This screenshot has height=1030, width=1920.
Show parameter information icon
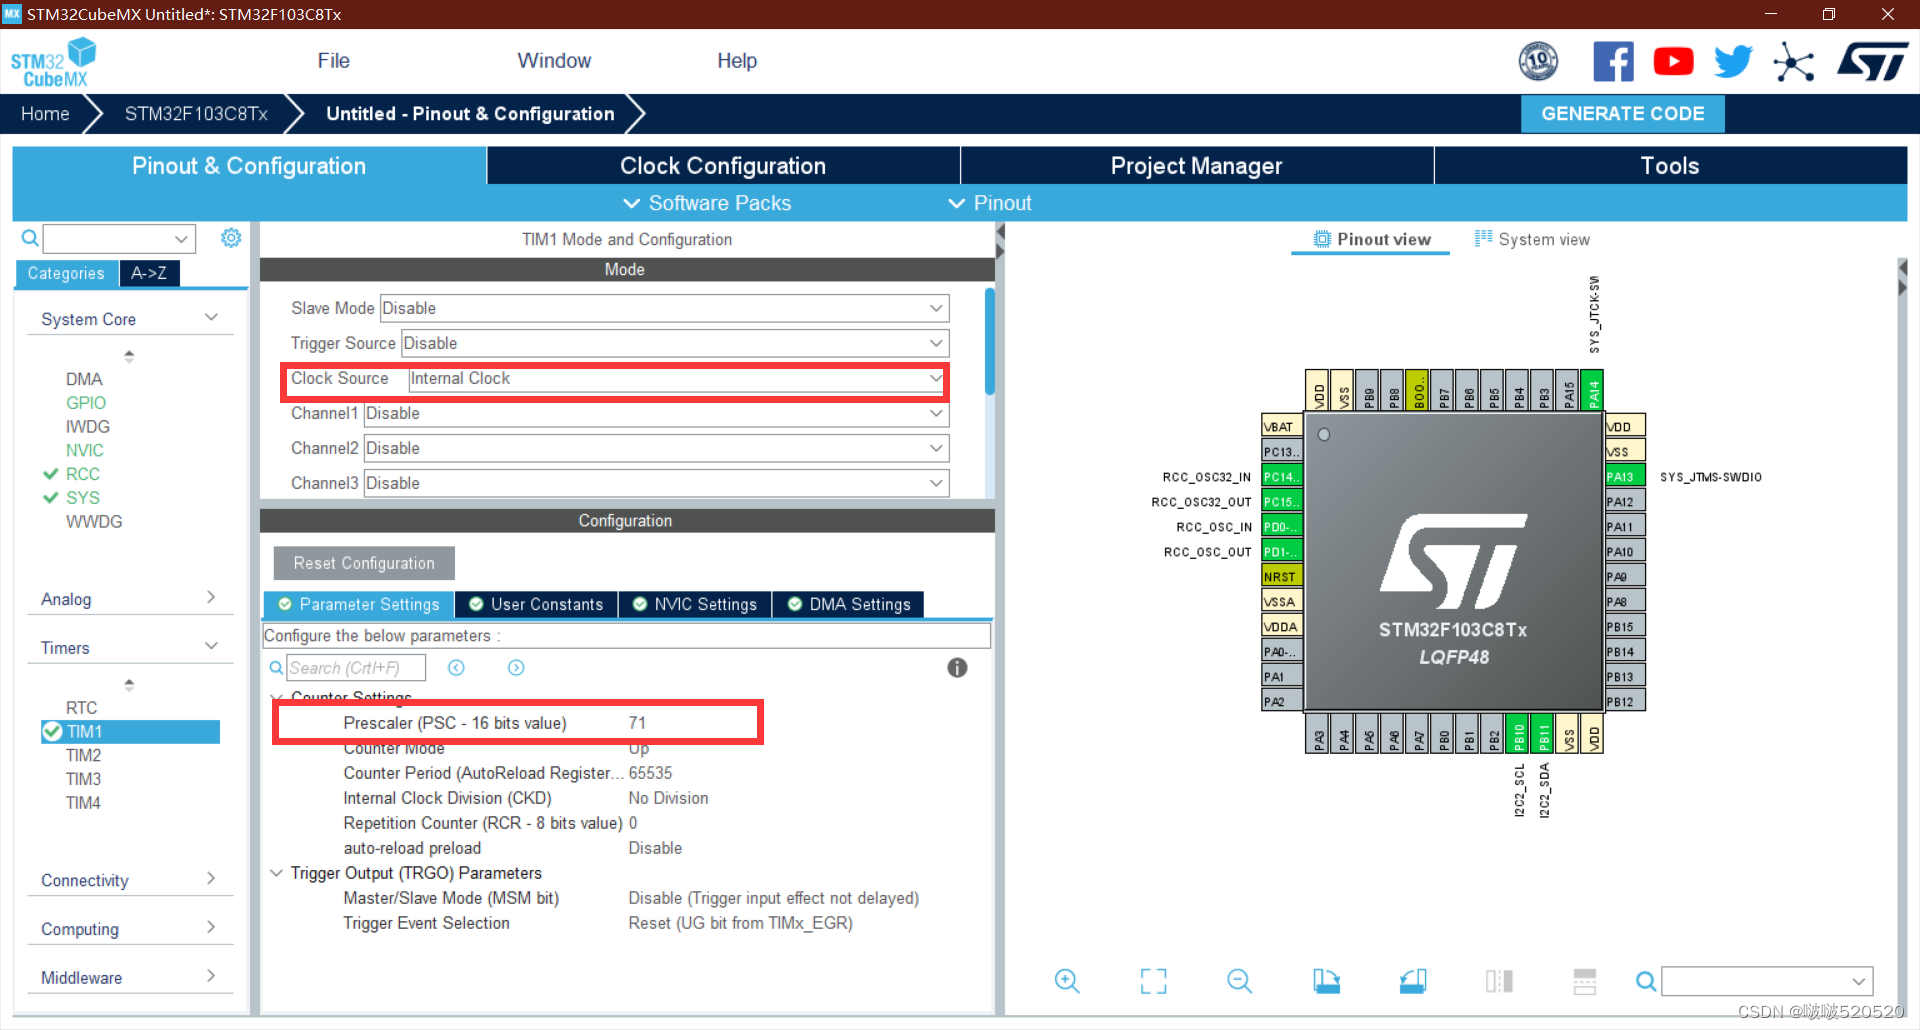click(957, 668)
